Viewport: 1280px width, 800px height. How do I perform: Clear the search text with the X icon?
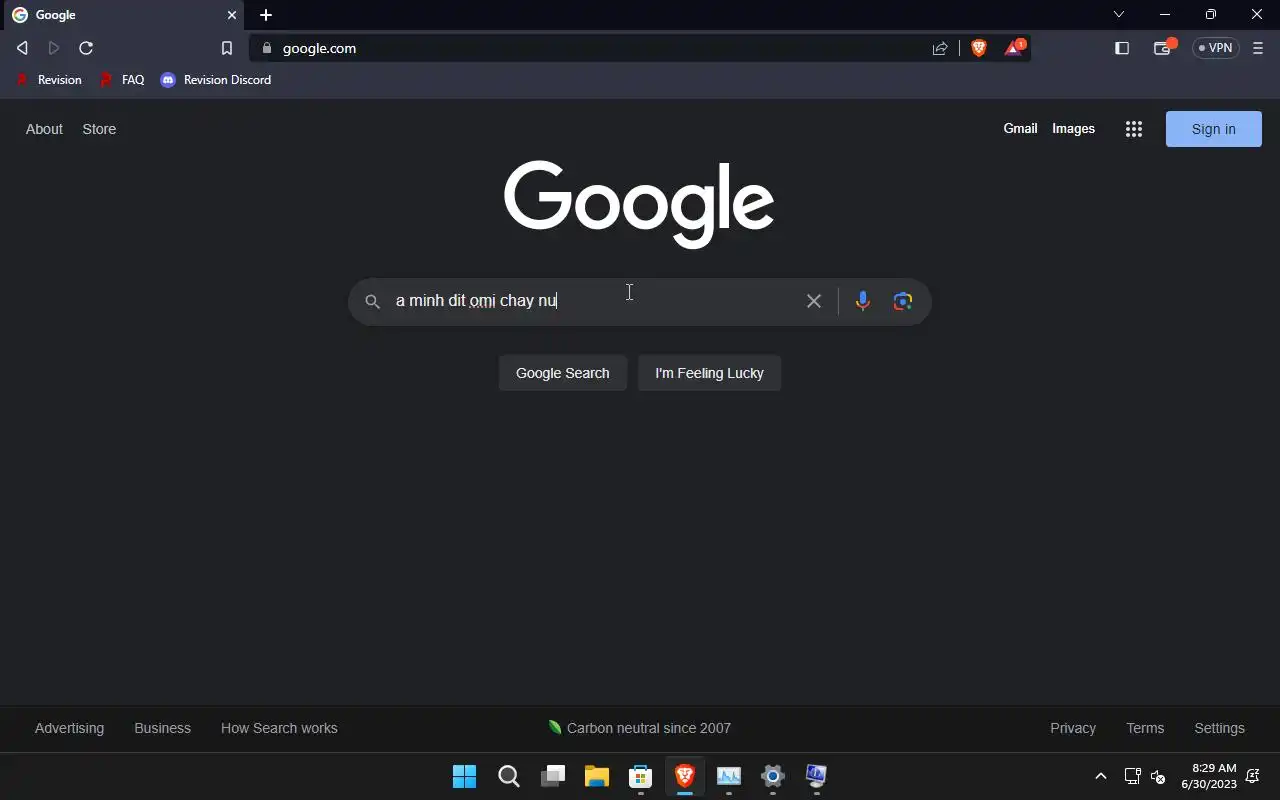click(814, 301)
